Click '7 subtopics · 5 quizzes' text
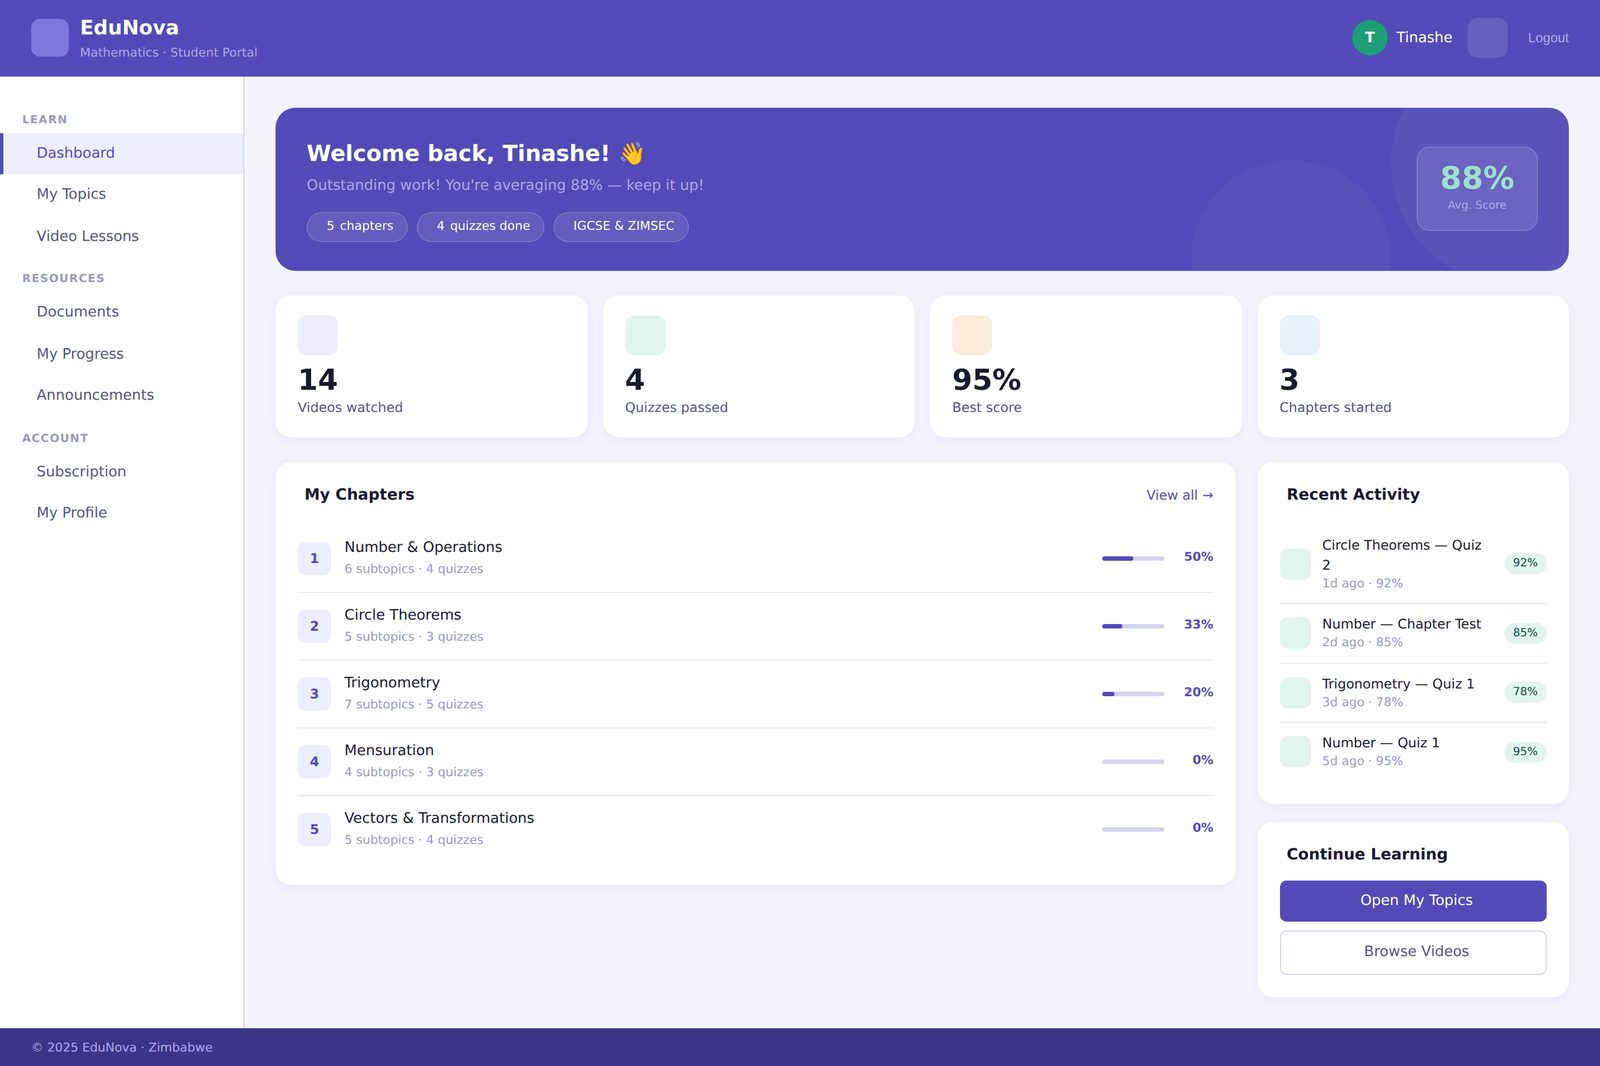Image resolution: width=1600 pixels, height=1066 pixels. point(414,705)
